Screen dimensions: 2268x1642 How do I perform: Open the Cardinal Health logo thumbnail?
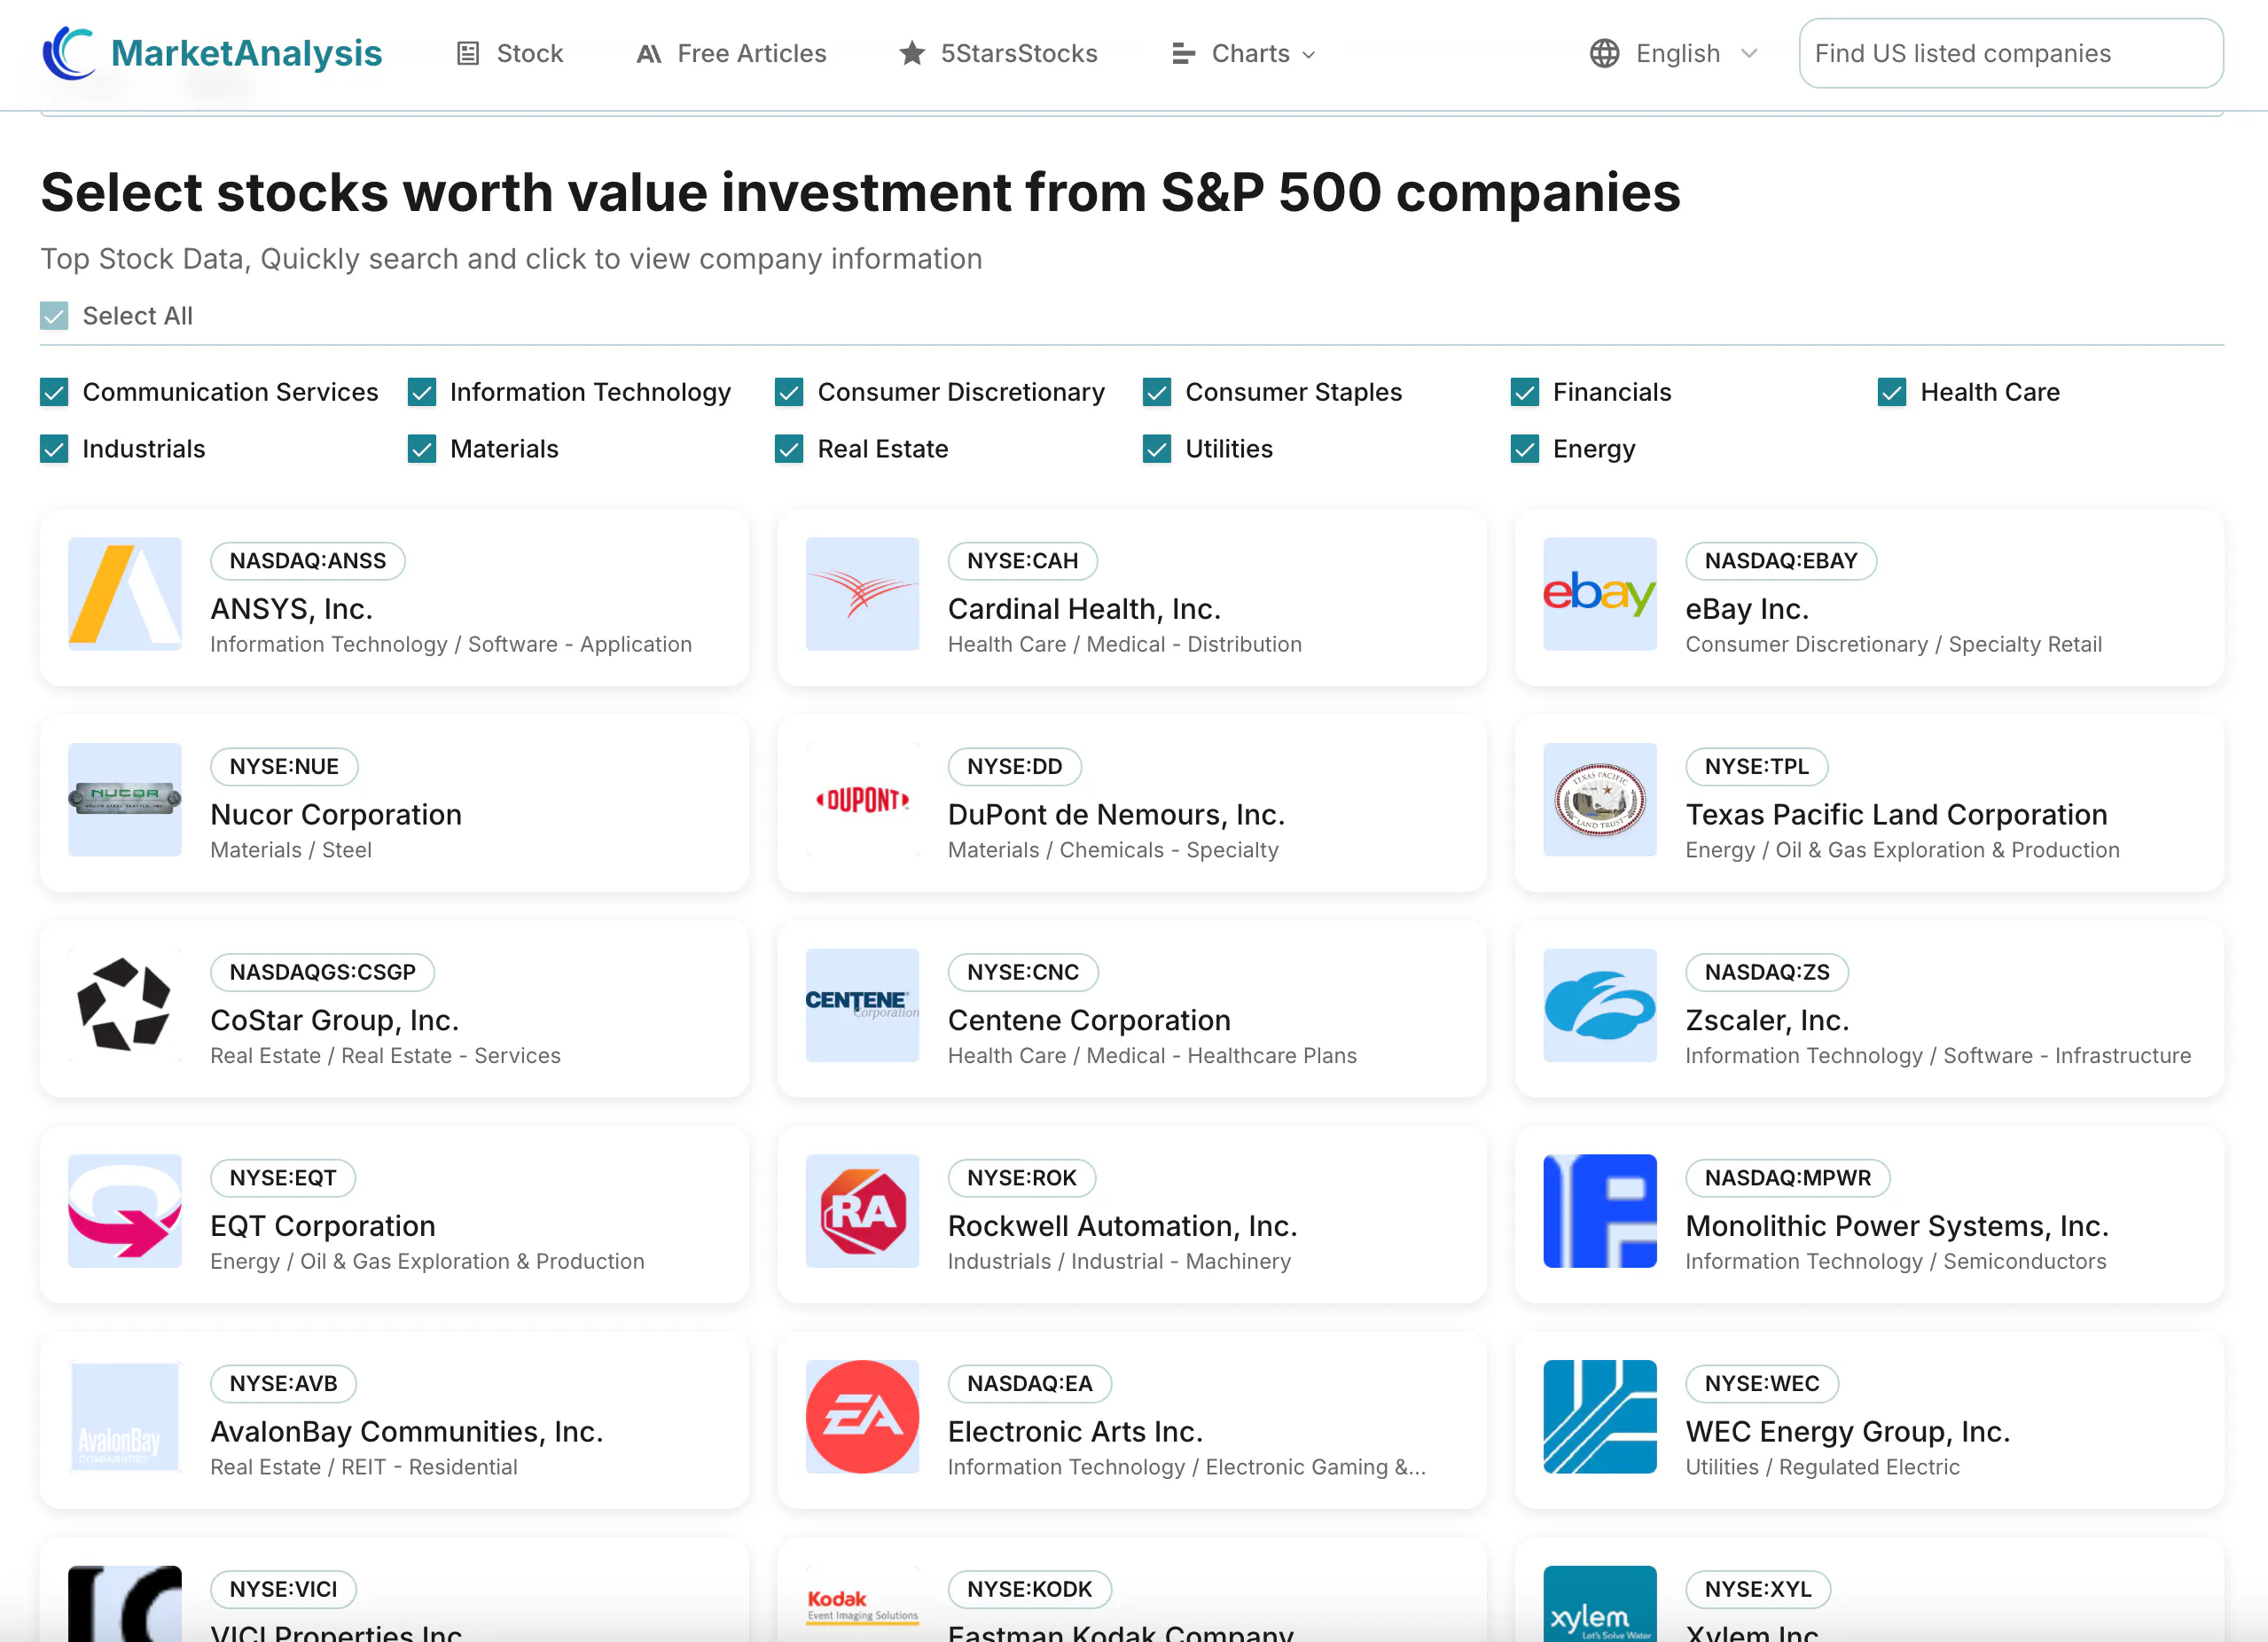863,594
